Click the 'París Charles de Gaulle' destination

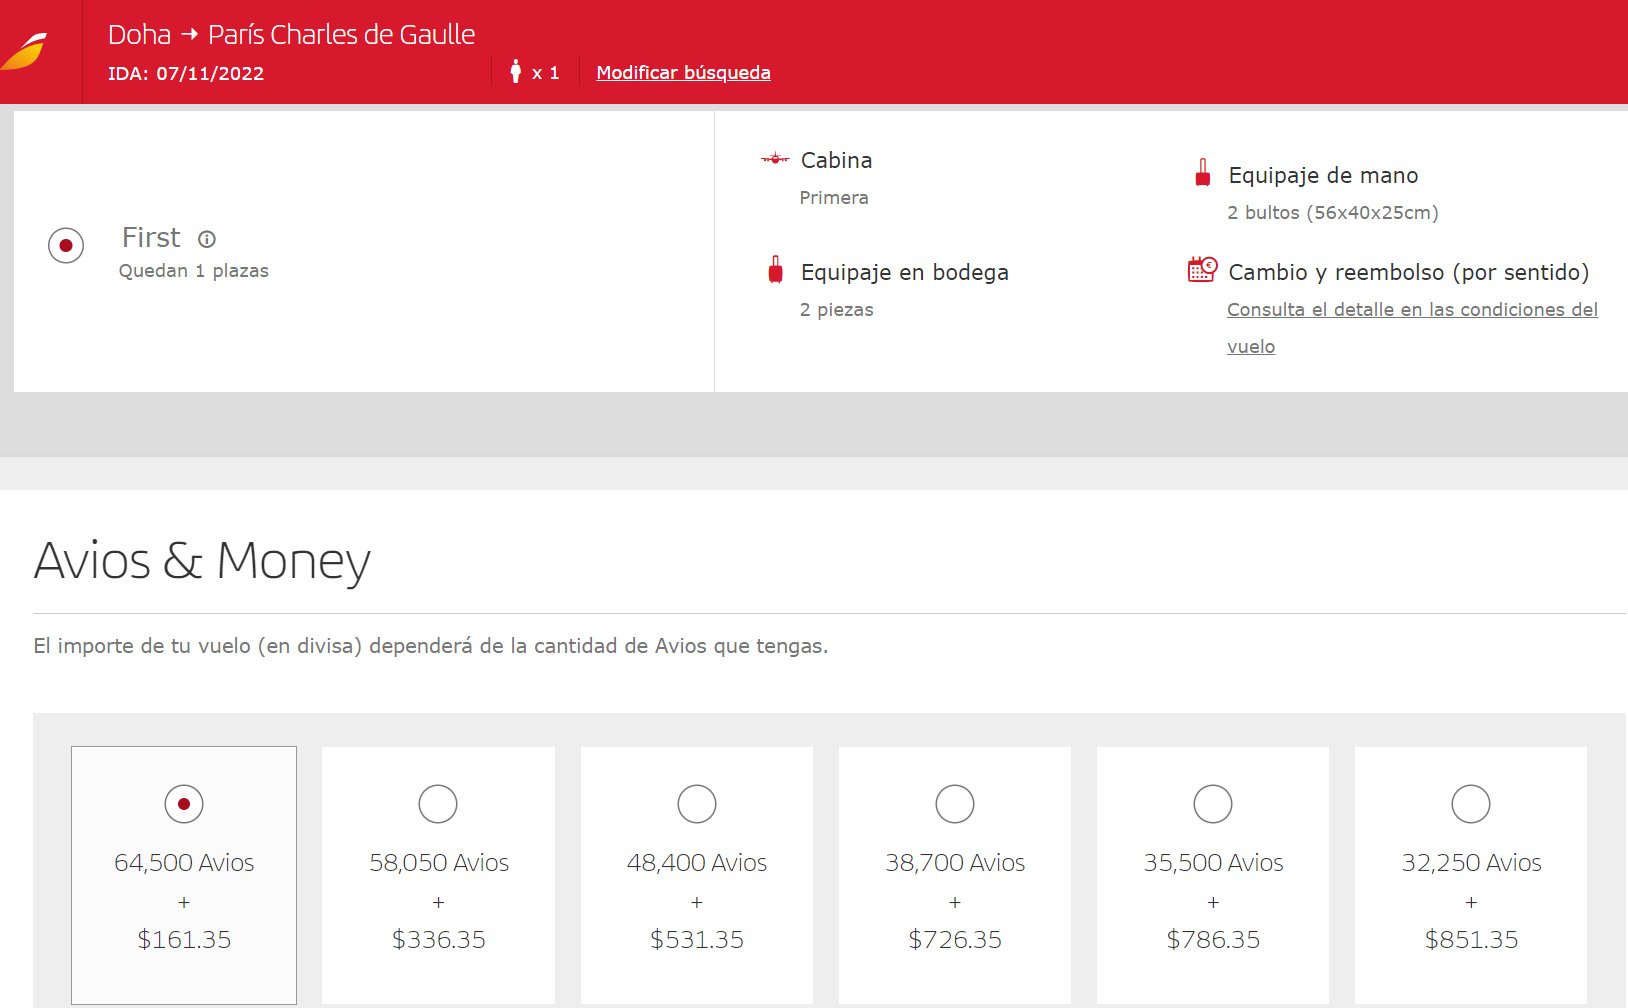pyautogui.click(x=342, y=35)
